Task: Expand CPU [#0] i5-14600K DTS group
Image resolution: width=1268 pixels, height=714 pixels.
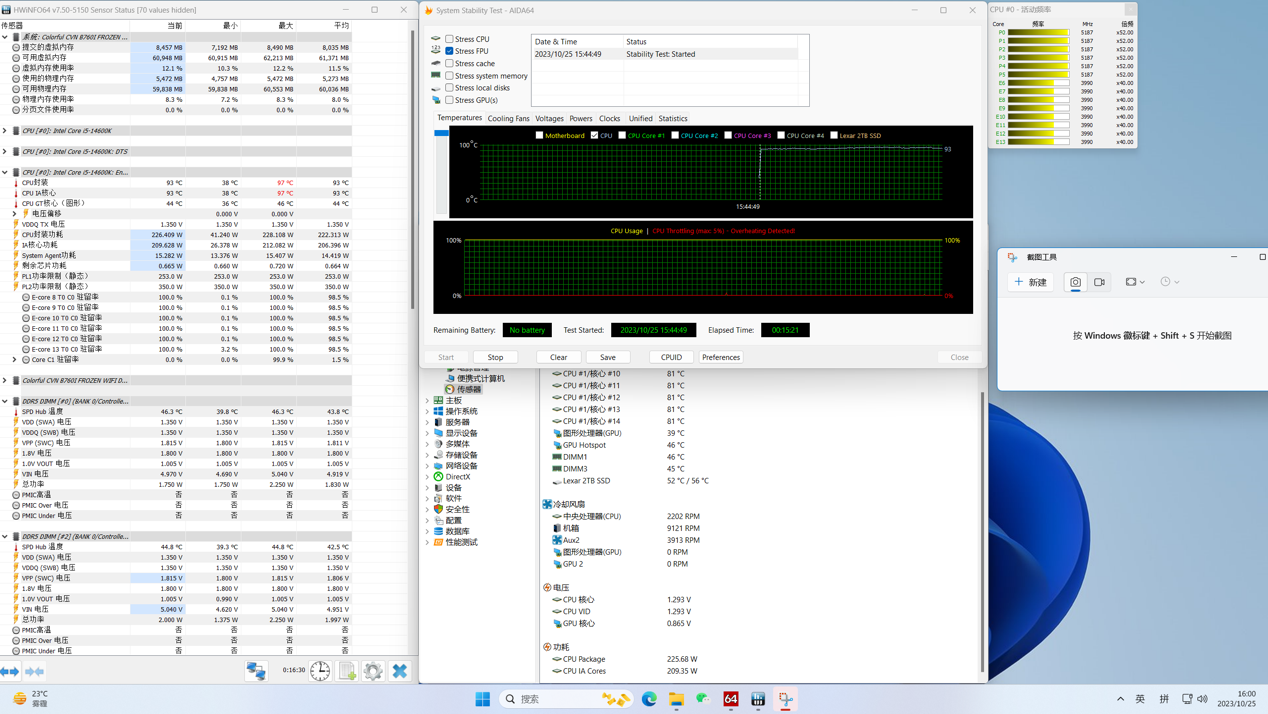Action: (5, 152)
